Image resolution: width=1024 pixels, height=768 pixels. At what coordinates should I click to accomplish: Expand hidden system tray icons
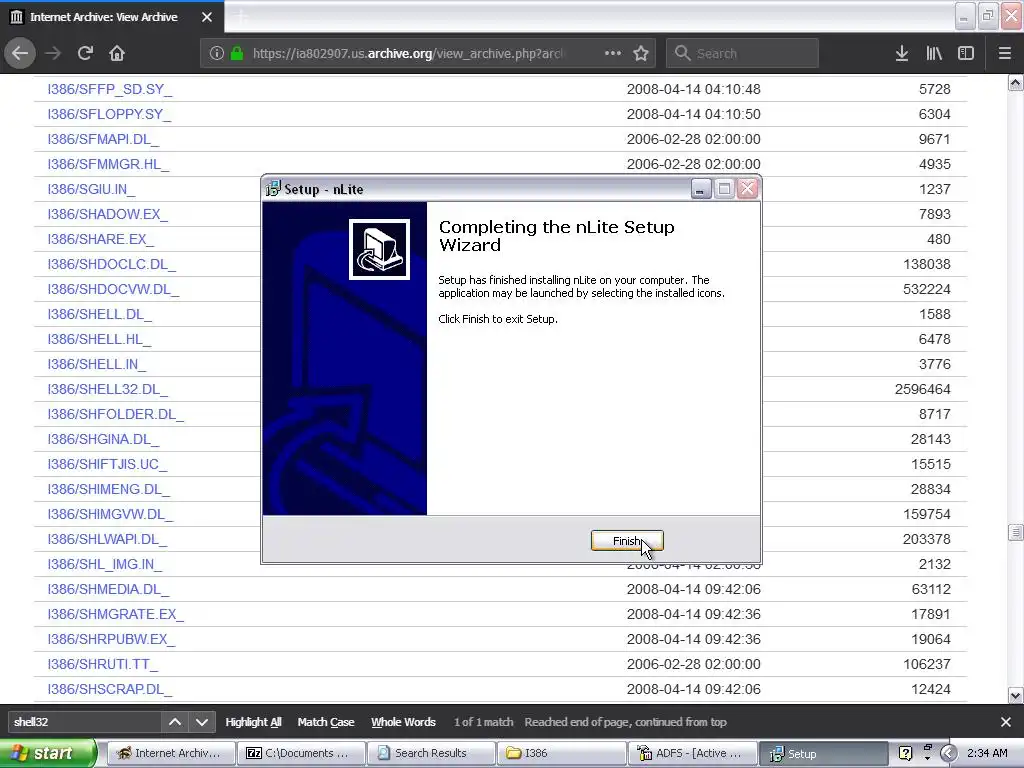[949, 753]
